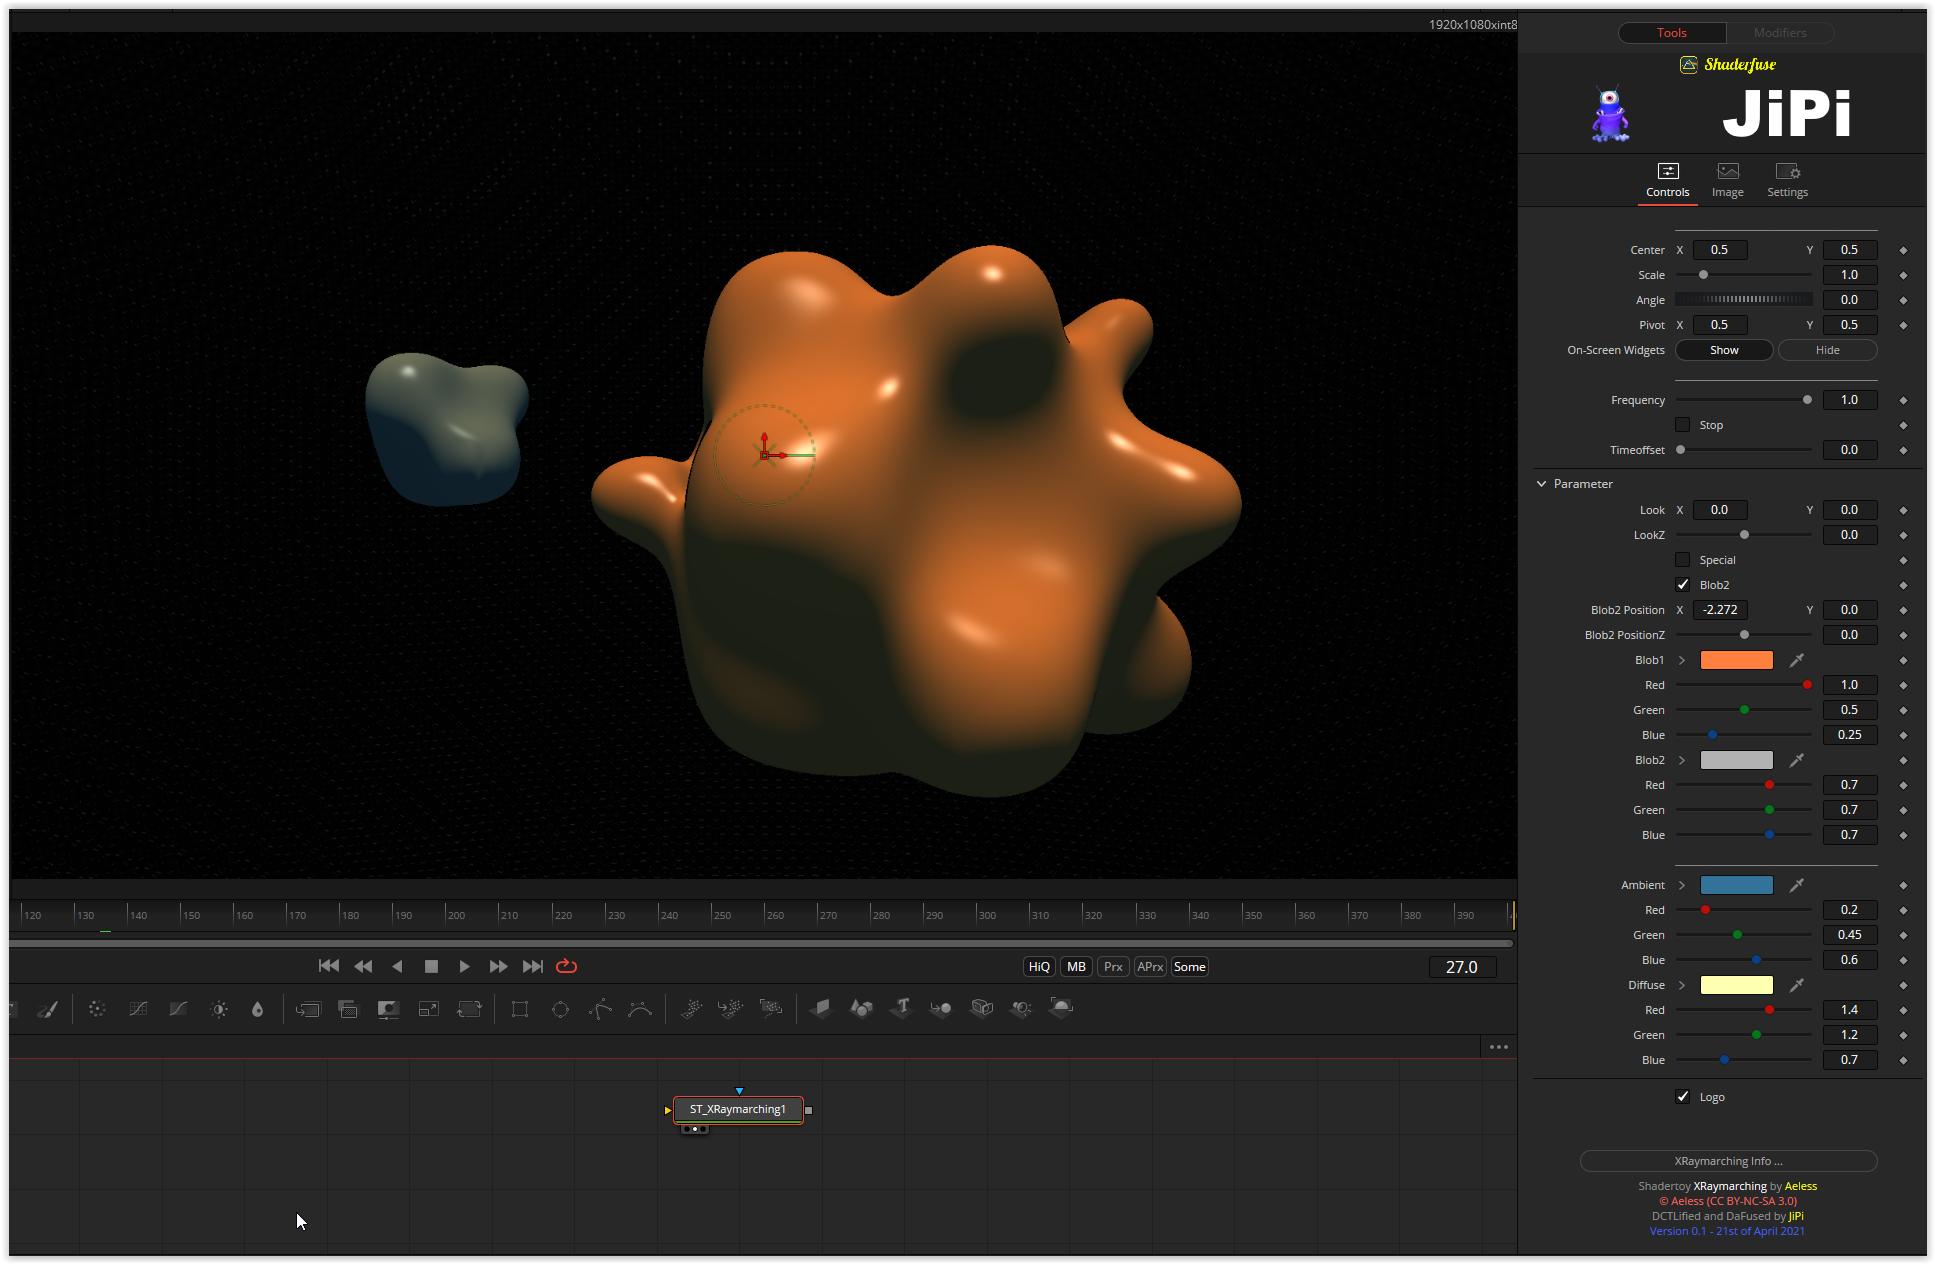Toggle APrx auto proxy mode
Viewport: 1935px width, 1264px height.
[1150, 967]
